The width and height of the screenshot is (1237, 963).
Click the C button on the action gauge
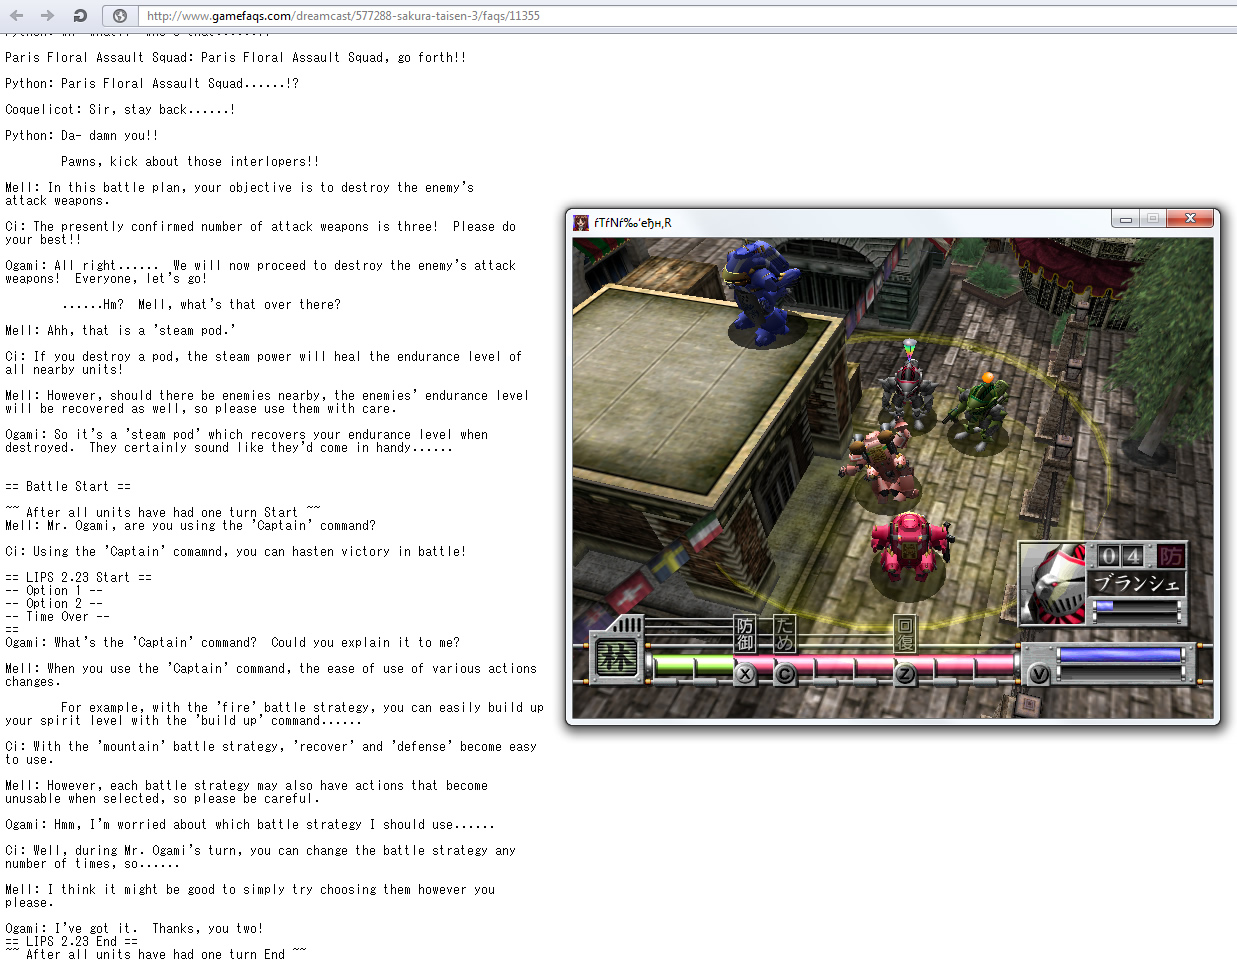click(x=785, y=674)
